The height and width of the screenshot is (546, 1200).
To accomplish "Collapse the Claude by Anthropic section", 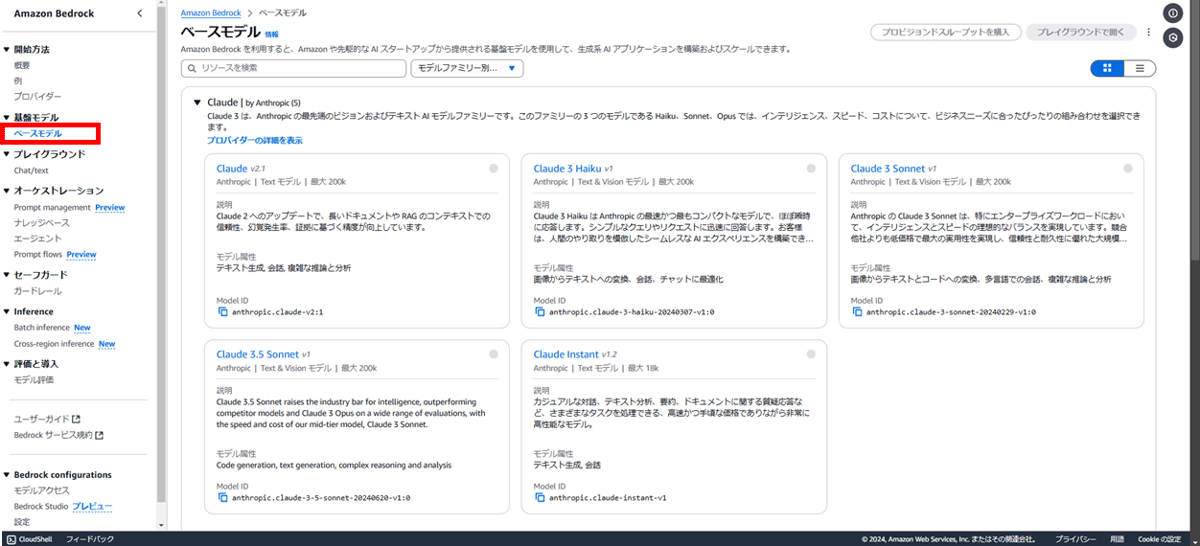I will click(197, 102).
